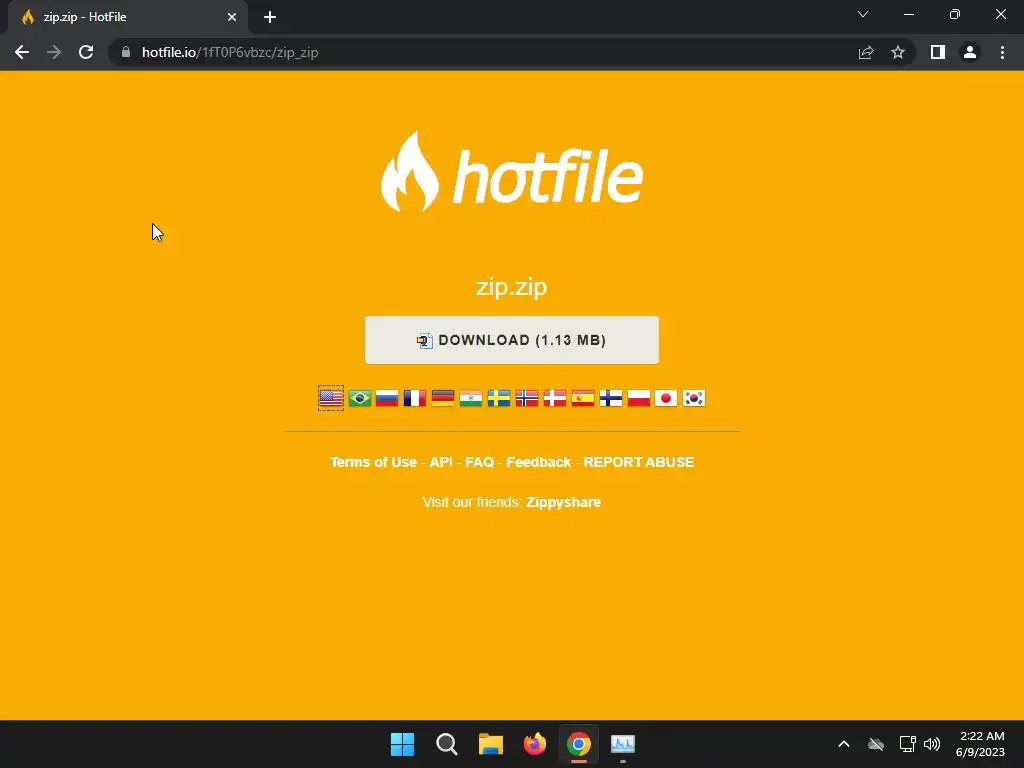Open the Terms of Use link
This screenshot has width=1024, height=768.
click(x=374, y=462)
